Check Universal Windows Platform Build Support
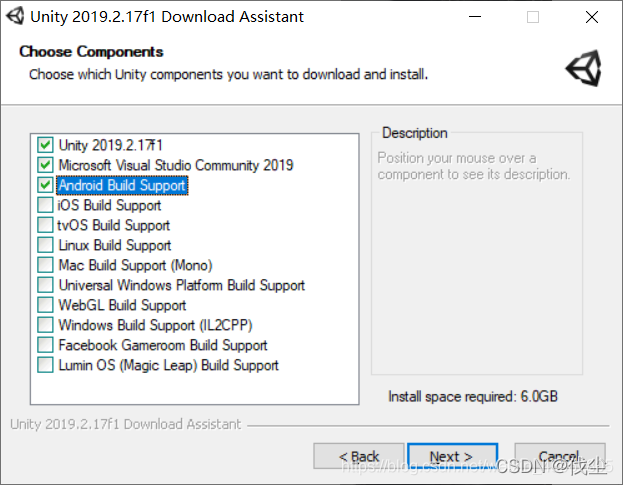623x485 pixels. (x=45, y=285)
